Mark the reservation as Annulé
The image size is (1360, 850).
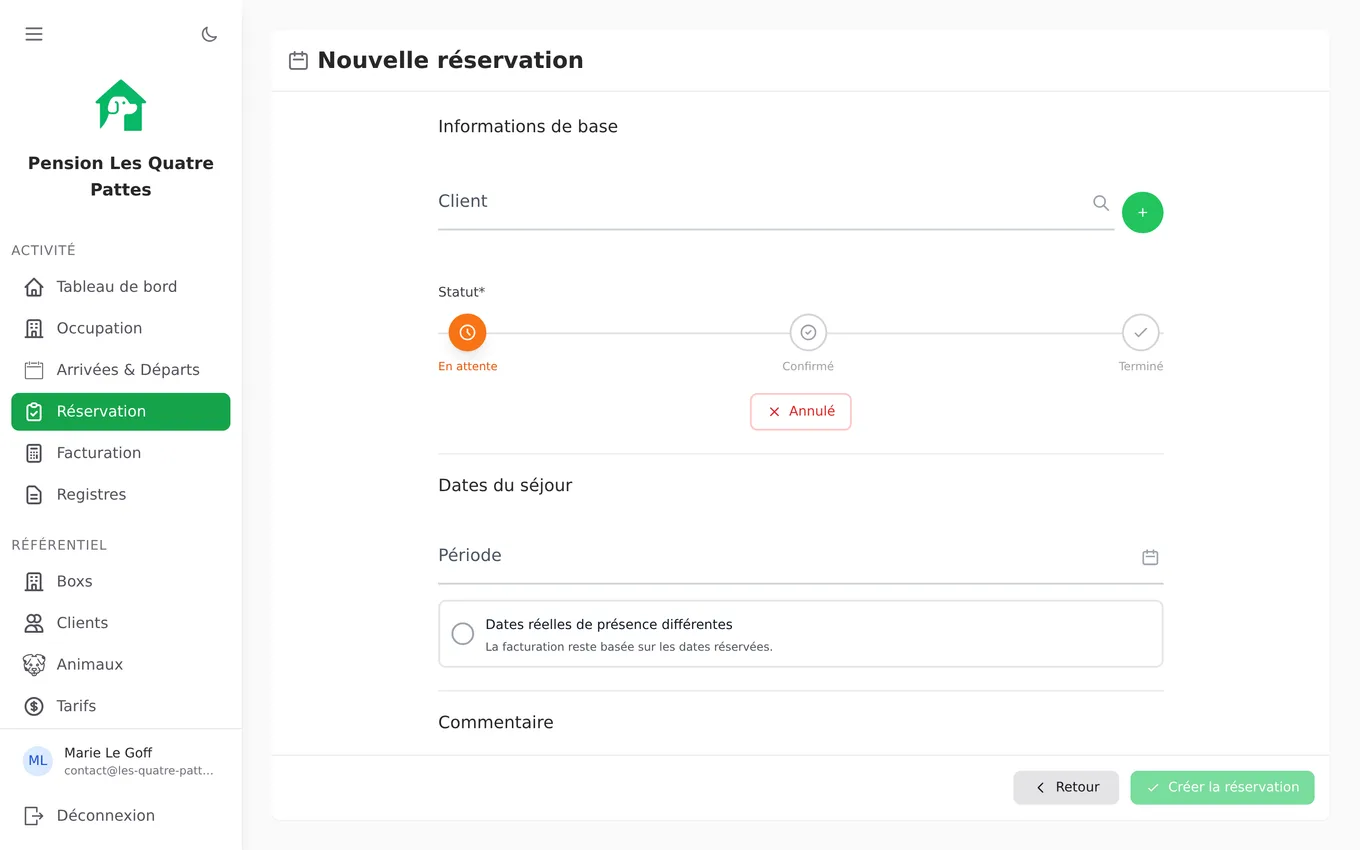(801, 412)
